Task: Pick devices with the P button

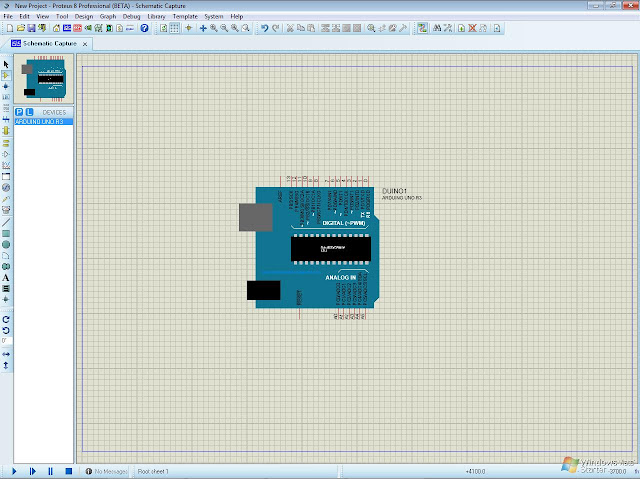Action: click(19, 112)
